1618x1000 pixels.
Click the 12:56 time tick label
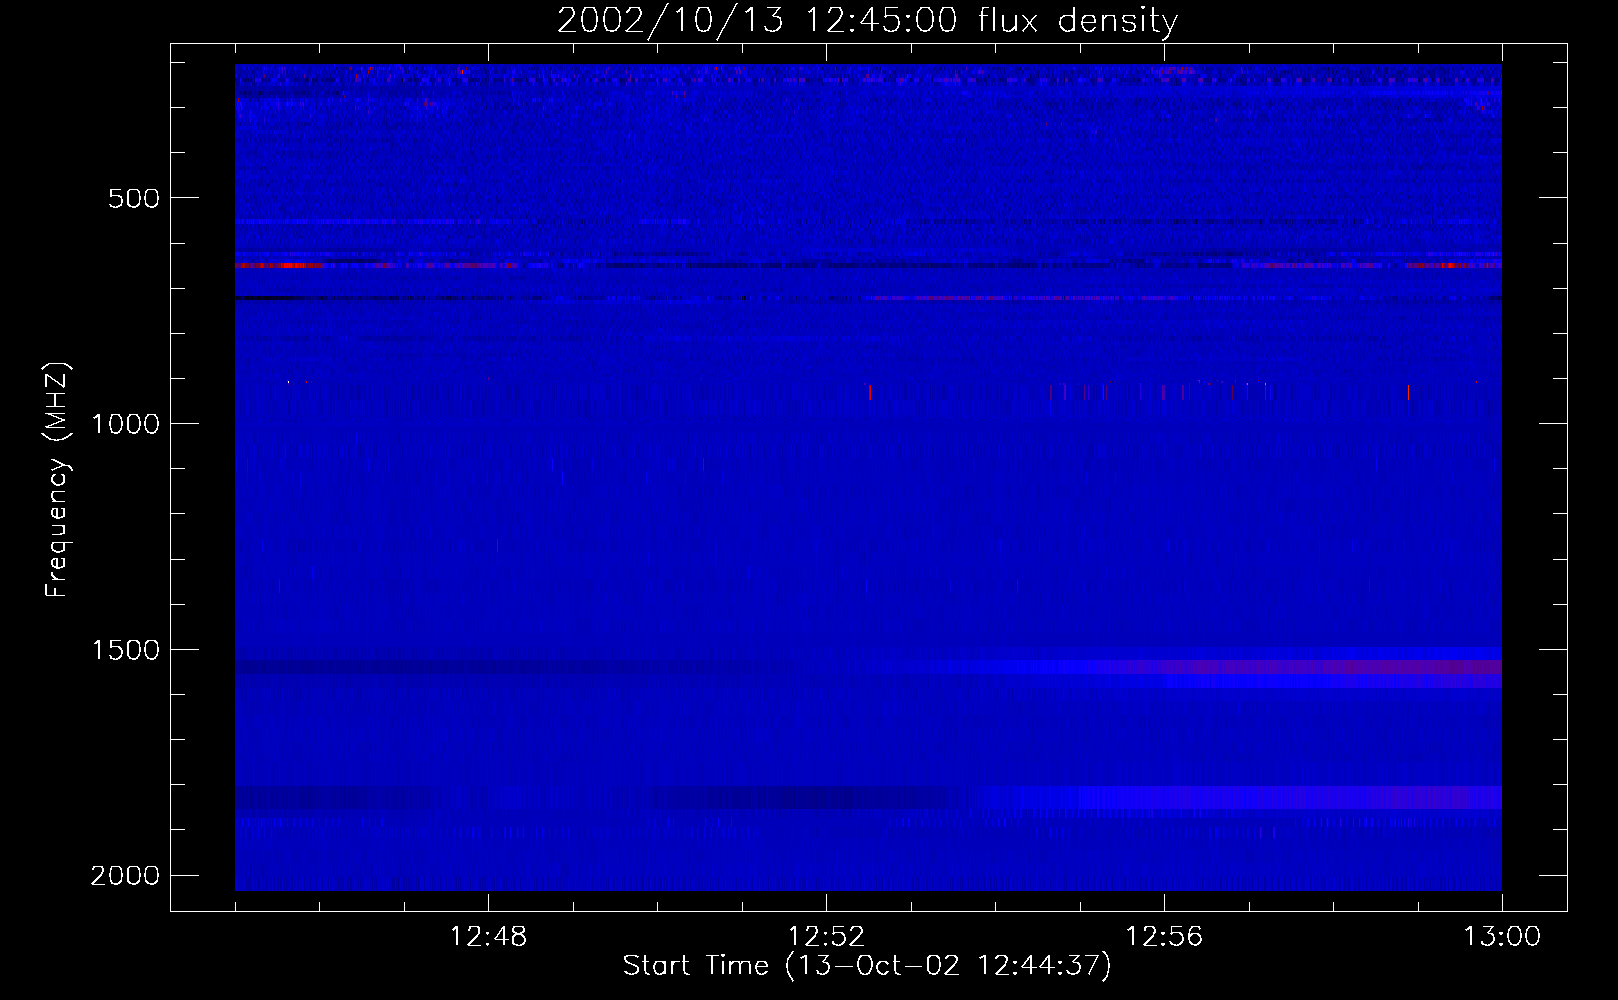click(x=1164, y=937)
